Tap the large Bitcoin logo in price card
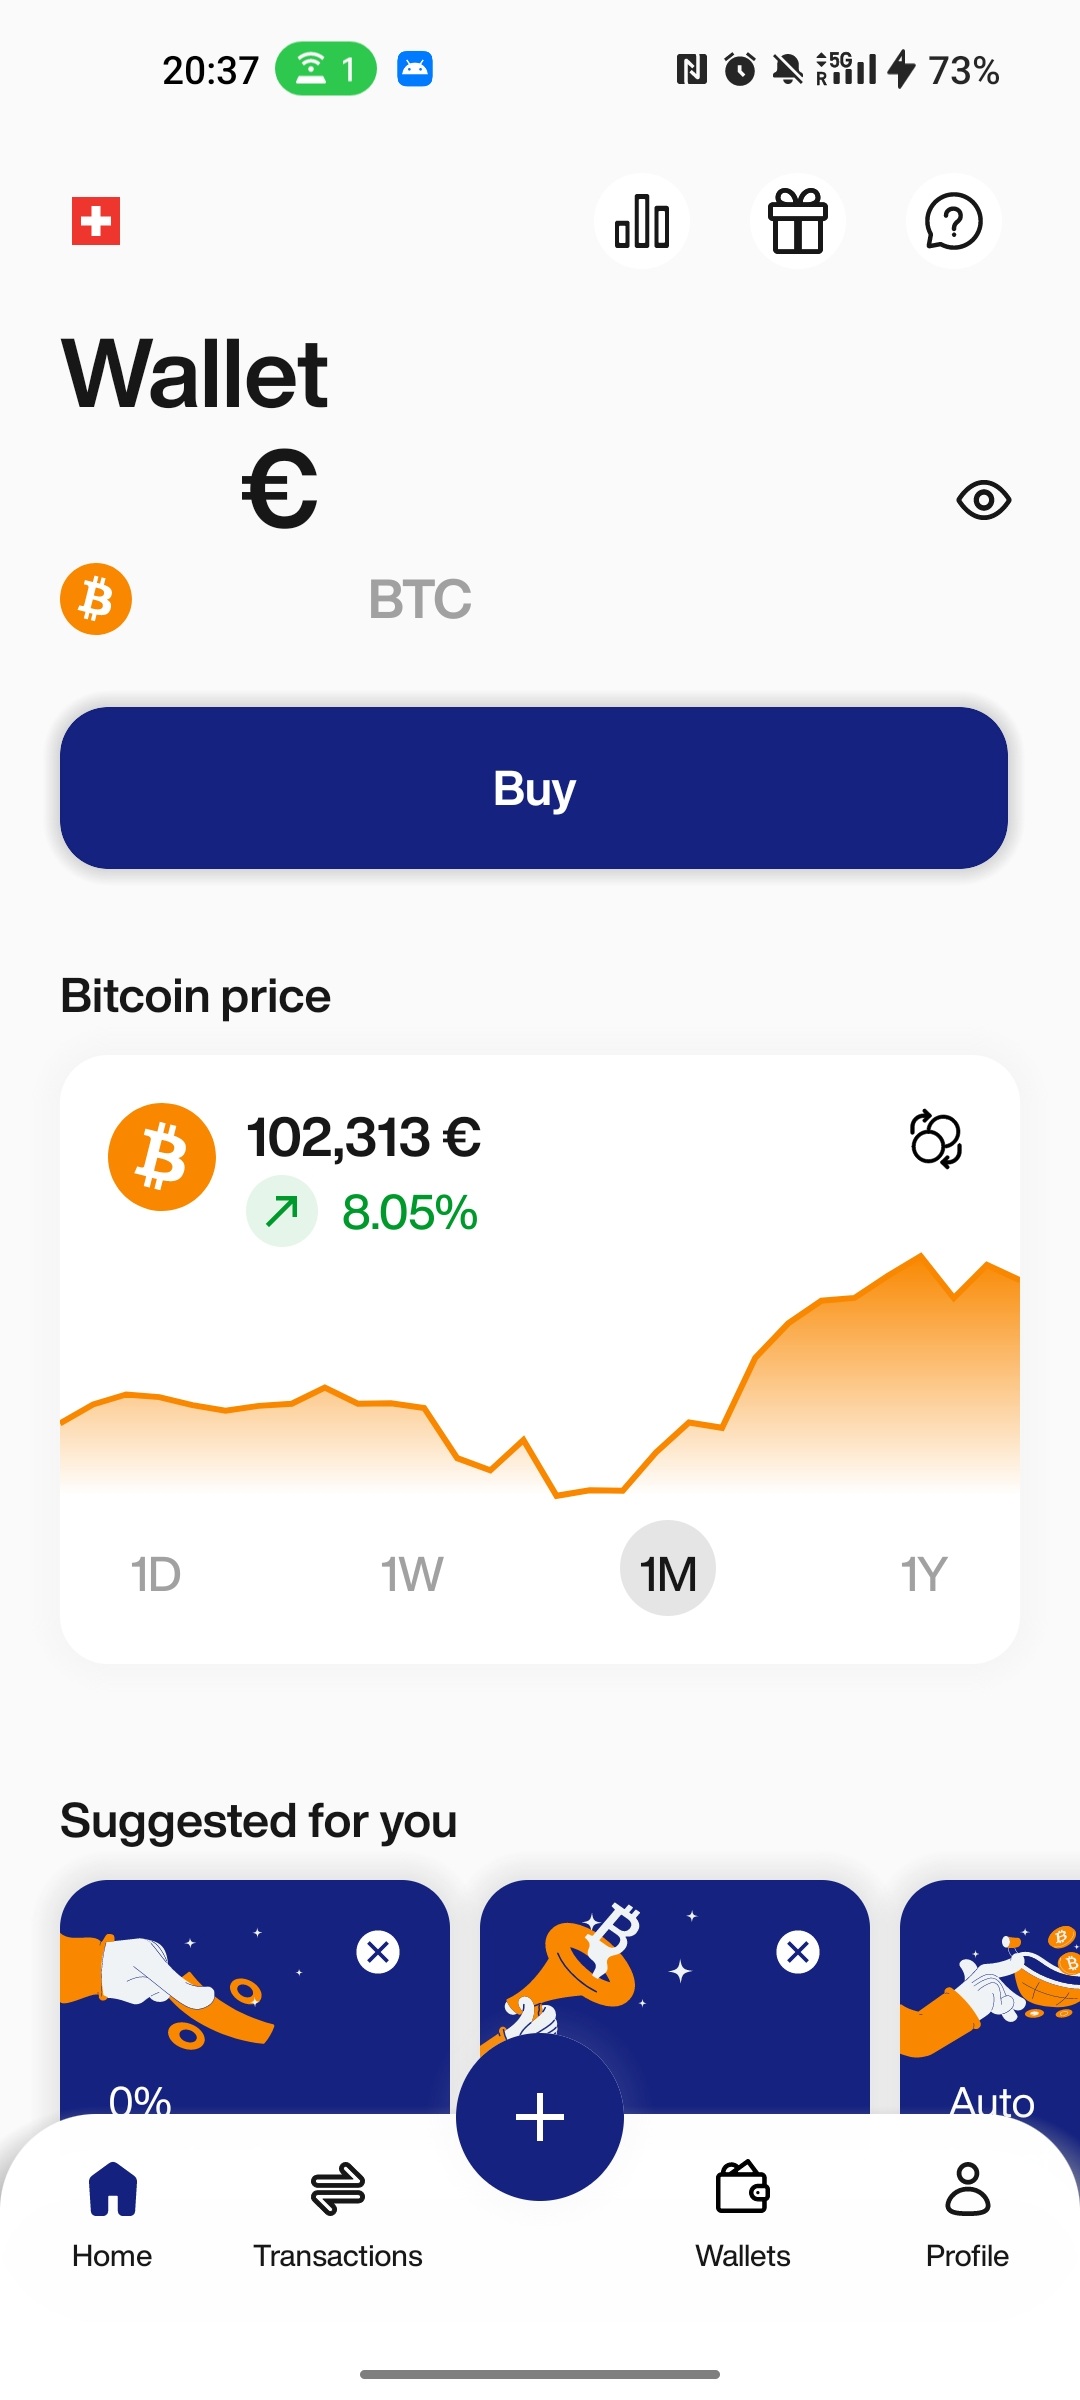This screenshot has height=2400, width=1080. coord(162,1157)
